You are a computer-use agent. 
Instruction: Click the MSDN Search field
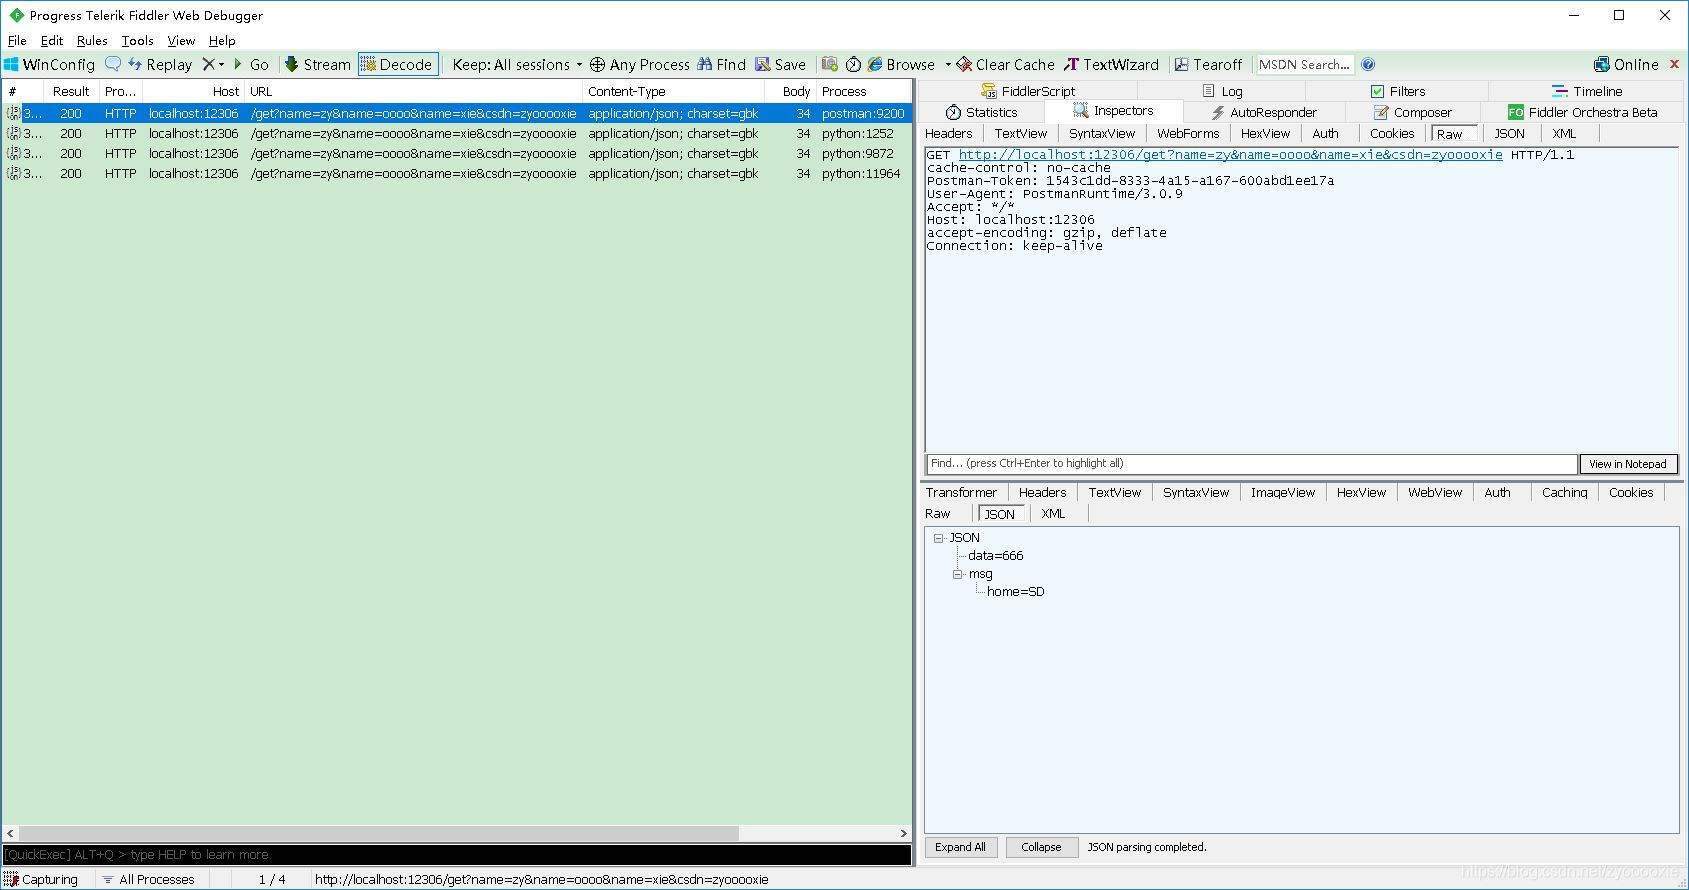[1305, 64]
